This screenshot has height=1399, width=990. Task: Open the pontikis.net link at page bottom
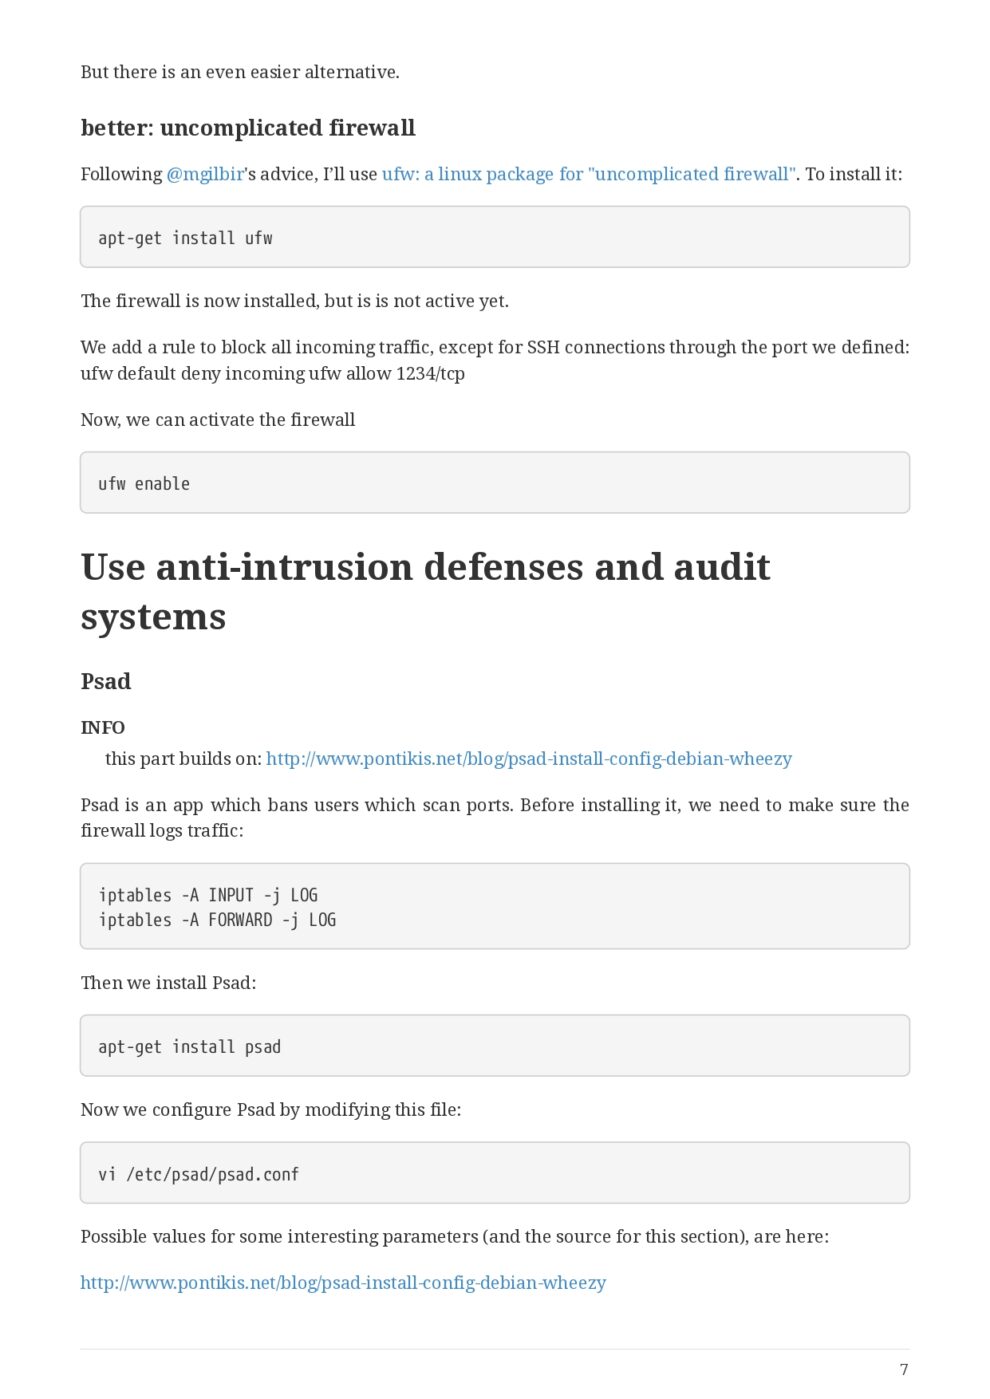pyautogui.click(x=343, y=1283)
